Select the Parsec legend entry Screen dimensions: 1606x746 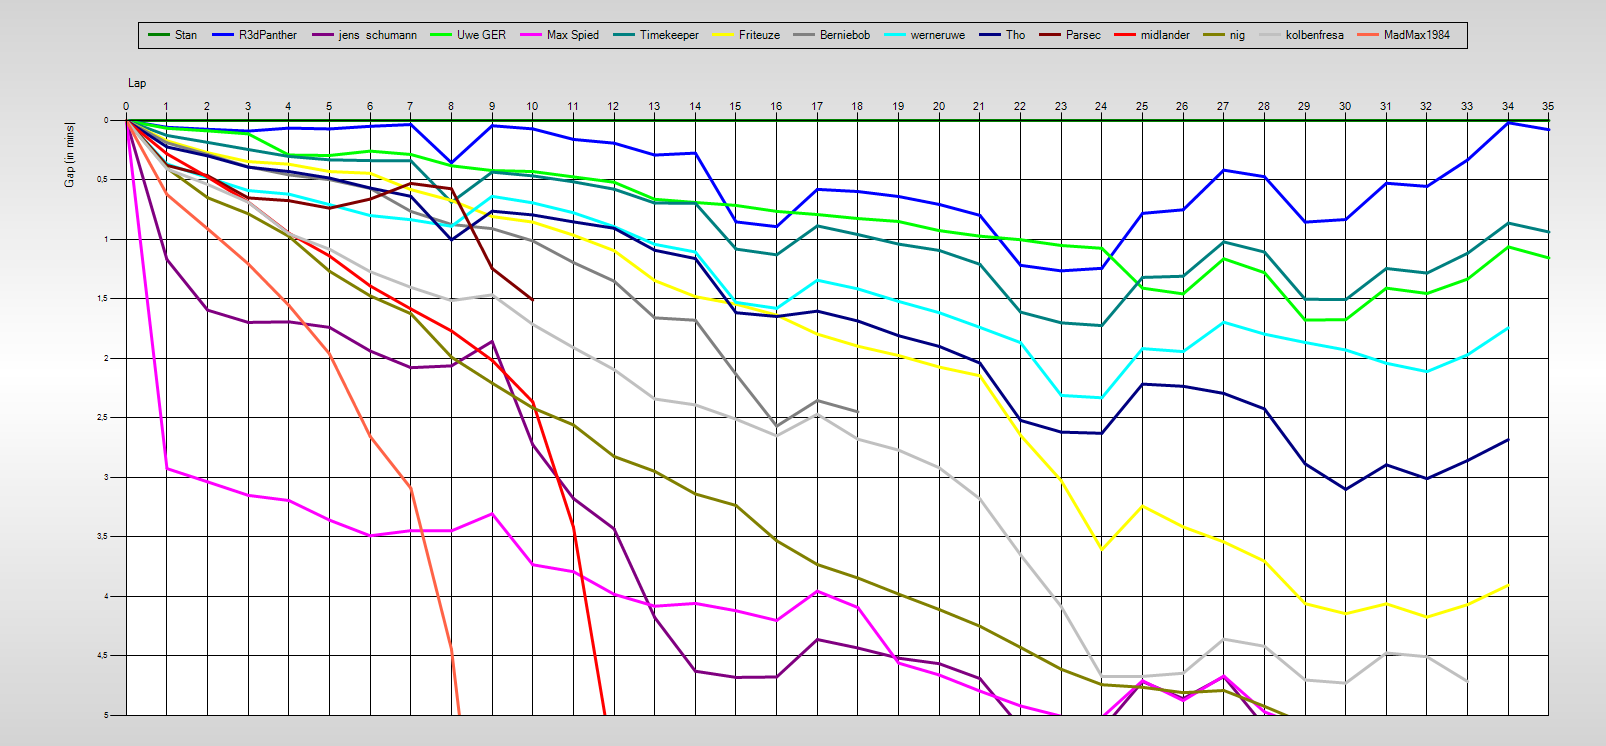coord(1069,35)
